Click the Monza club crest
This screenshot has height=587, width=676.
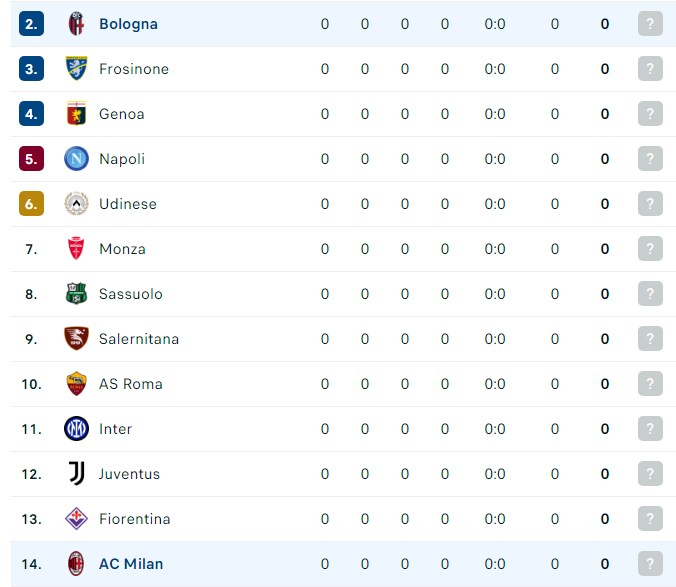76,248
